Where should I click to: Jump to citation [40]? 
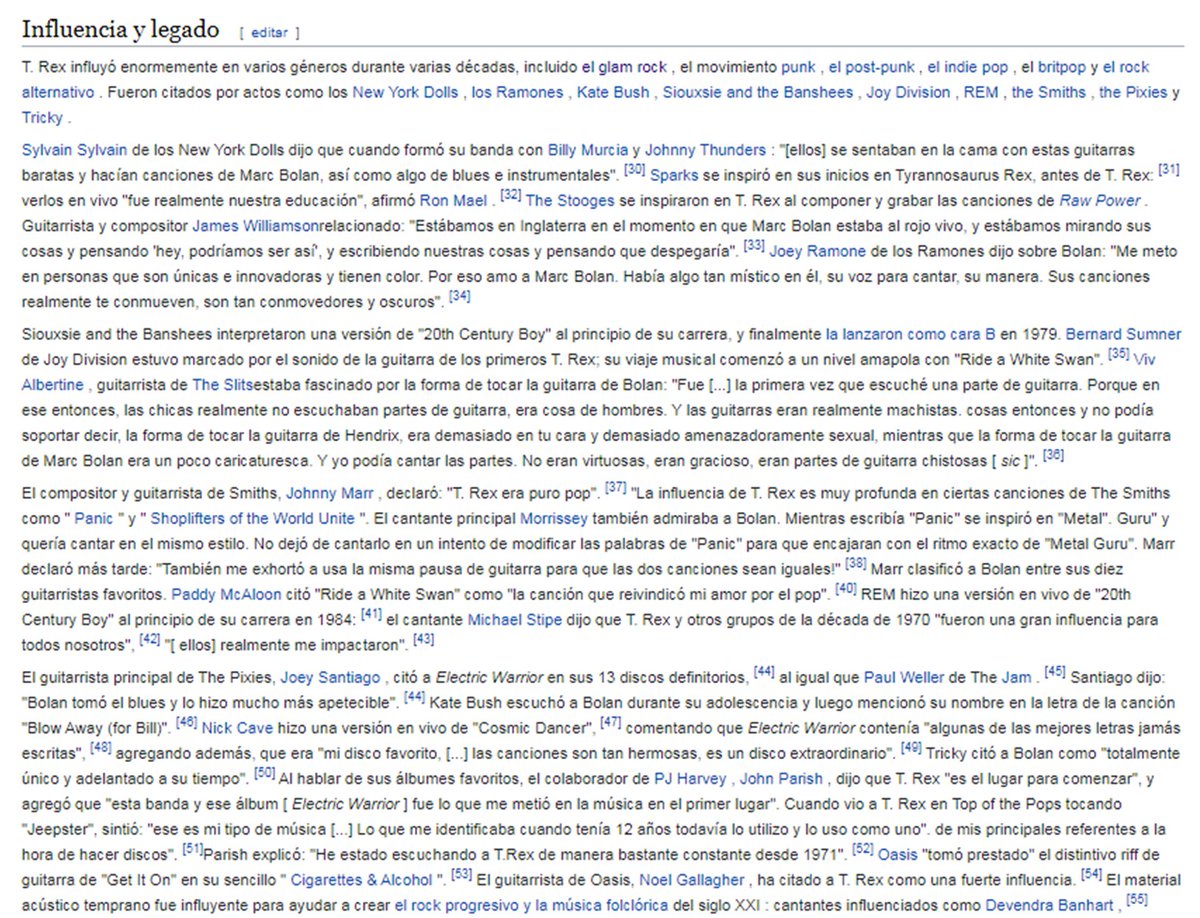846,590
